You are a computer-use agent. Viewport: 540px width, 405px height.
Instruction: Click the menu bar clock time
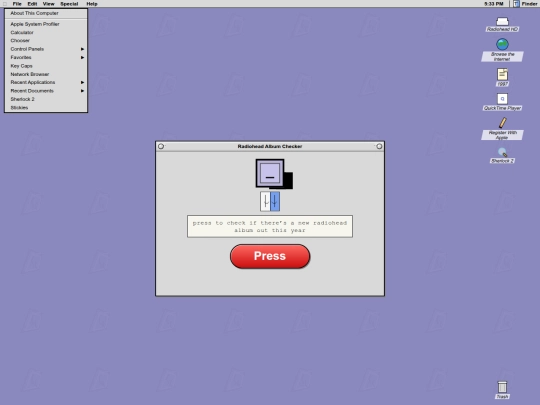(494, 4)
